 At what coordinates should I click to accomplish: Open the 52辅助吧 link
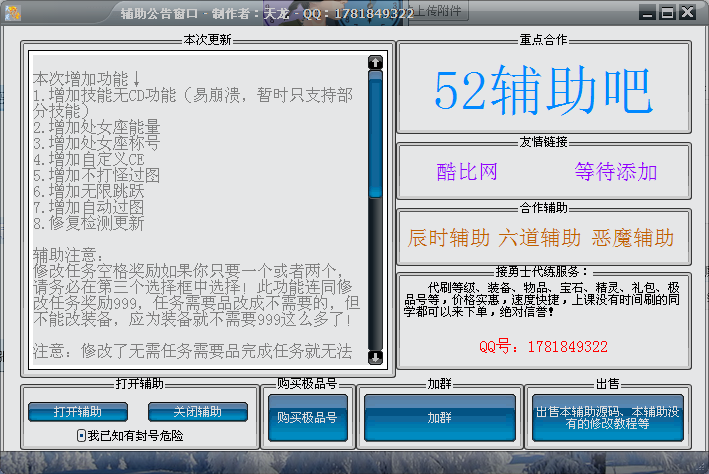pyautogui.click(x=543, y=90)
